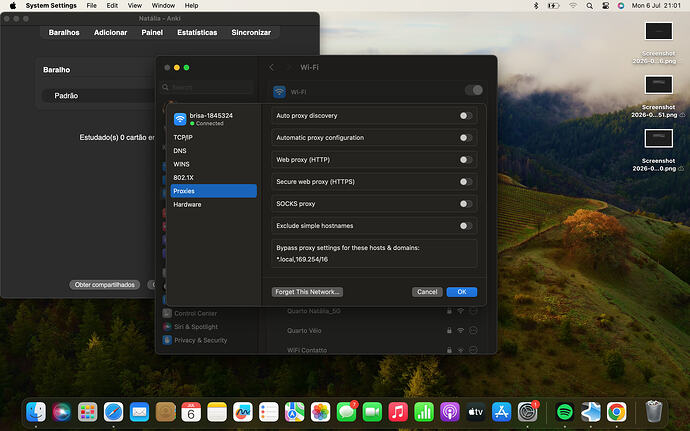
Task: Open System Settings dock icon
Action: tap(528, 412)
